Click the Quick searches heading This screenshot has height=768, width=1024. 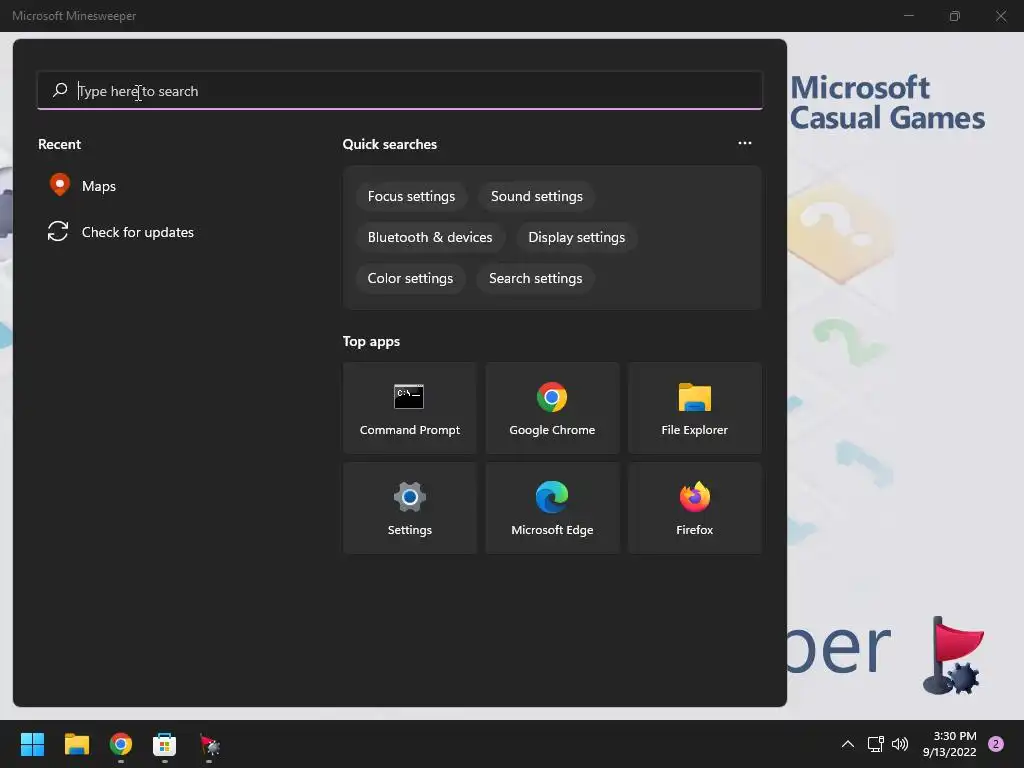(390, 144)
